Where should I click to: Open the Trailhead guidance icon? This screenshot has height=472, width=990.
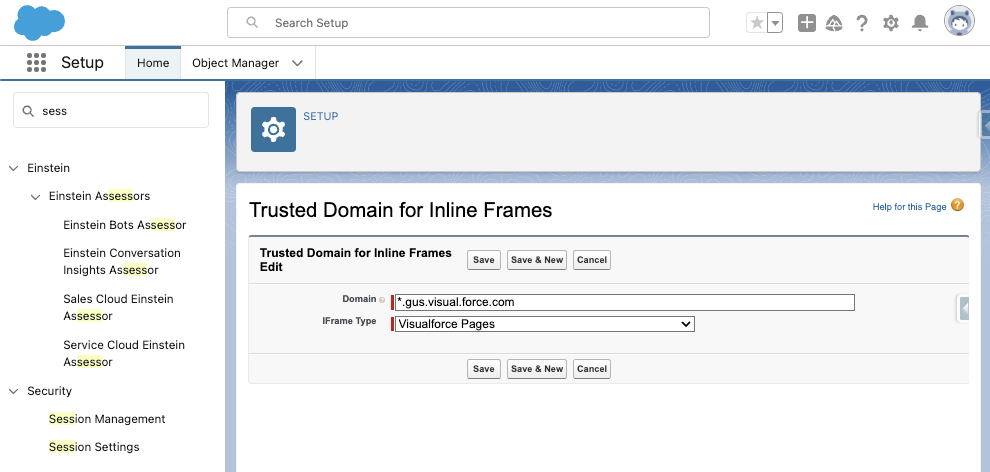(x=834, y=23)
